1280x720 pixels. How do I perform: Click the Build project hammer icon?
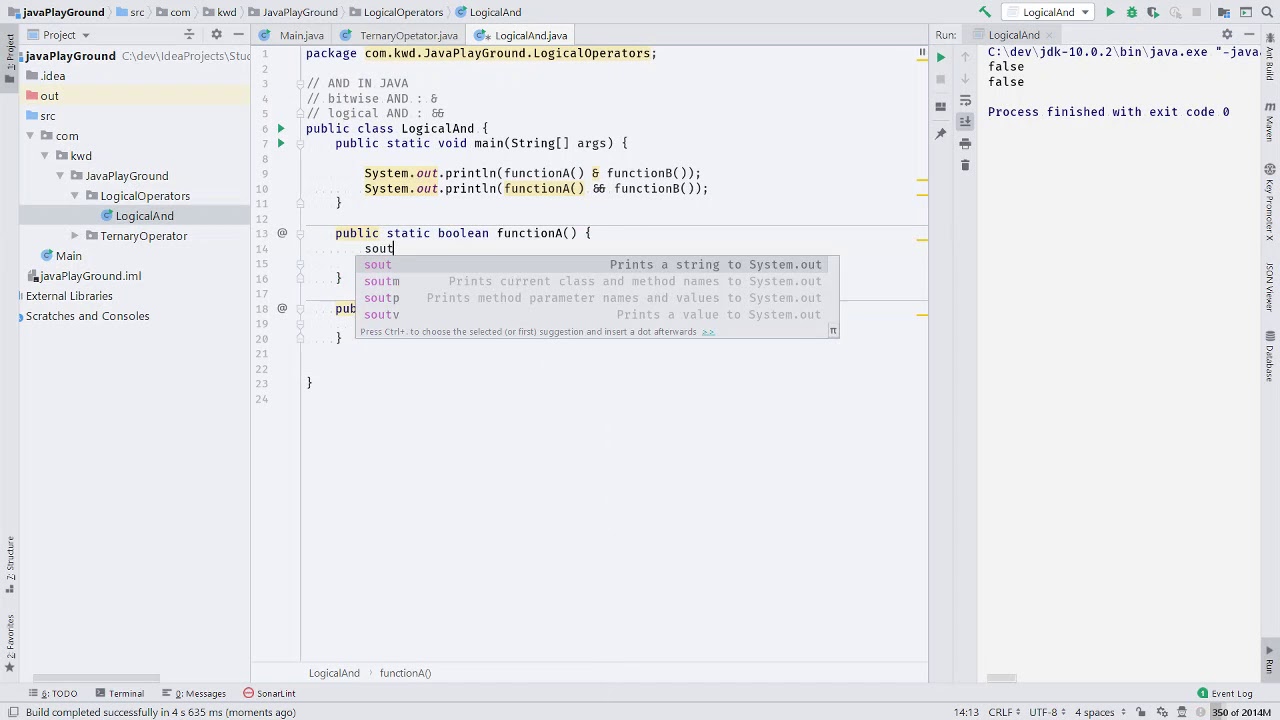985,12
